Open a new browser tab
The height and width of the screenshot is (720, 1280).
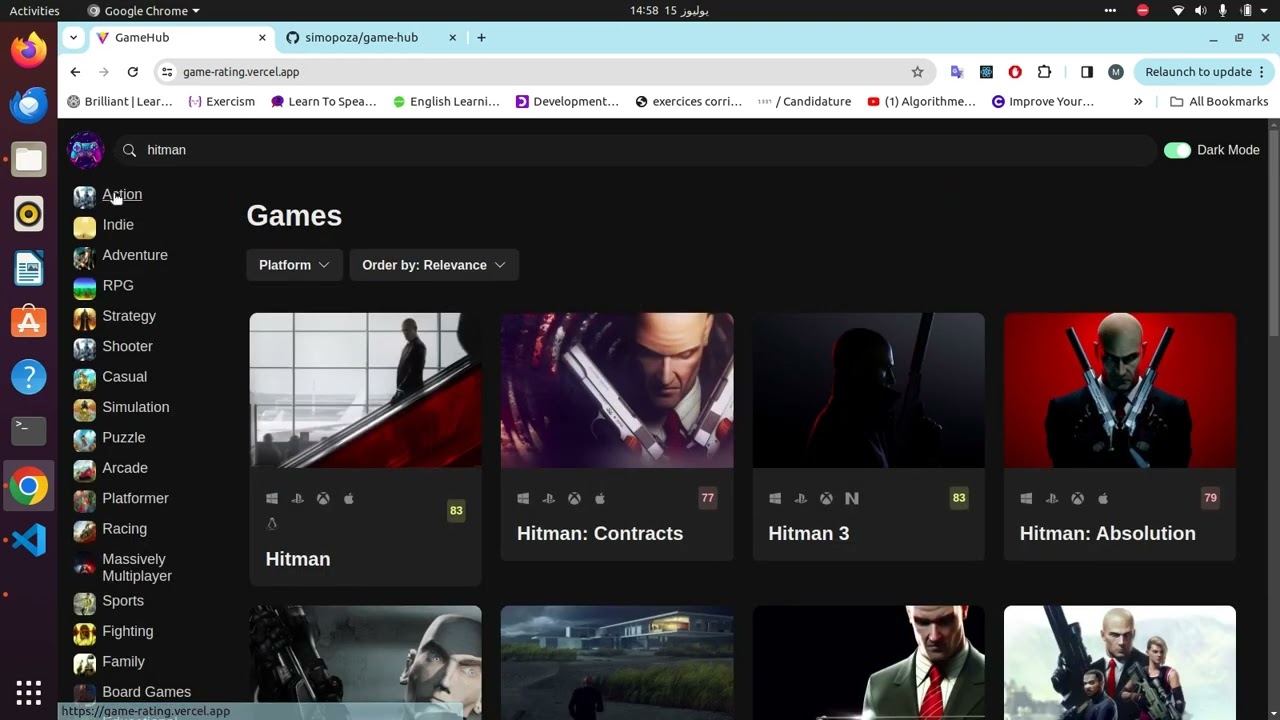pos(481,38)
